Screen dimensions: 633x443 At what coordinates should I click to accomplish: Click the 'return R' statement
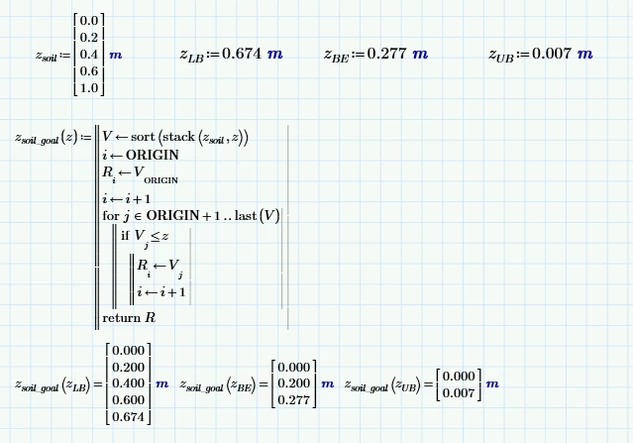129,318
